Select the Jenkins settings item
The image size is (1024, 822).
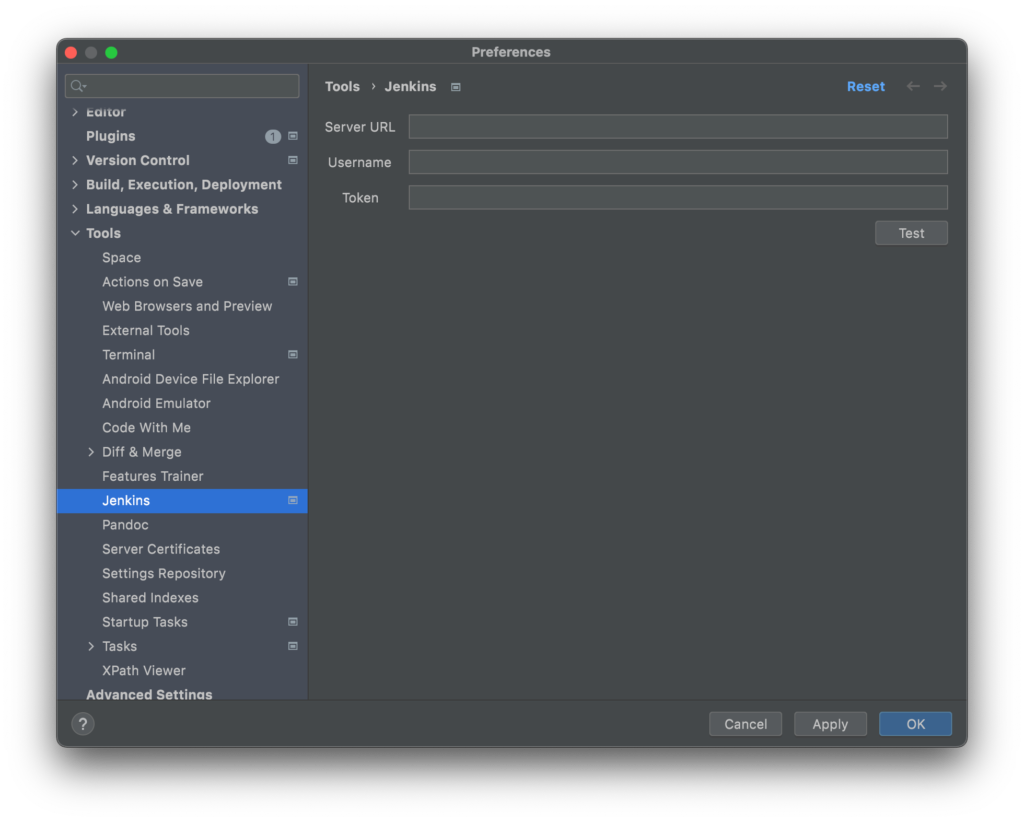pyautogui.click(x=182, y=501)
